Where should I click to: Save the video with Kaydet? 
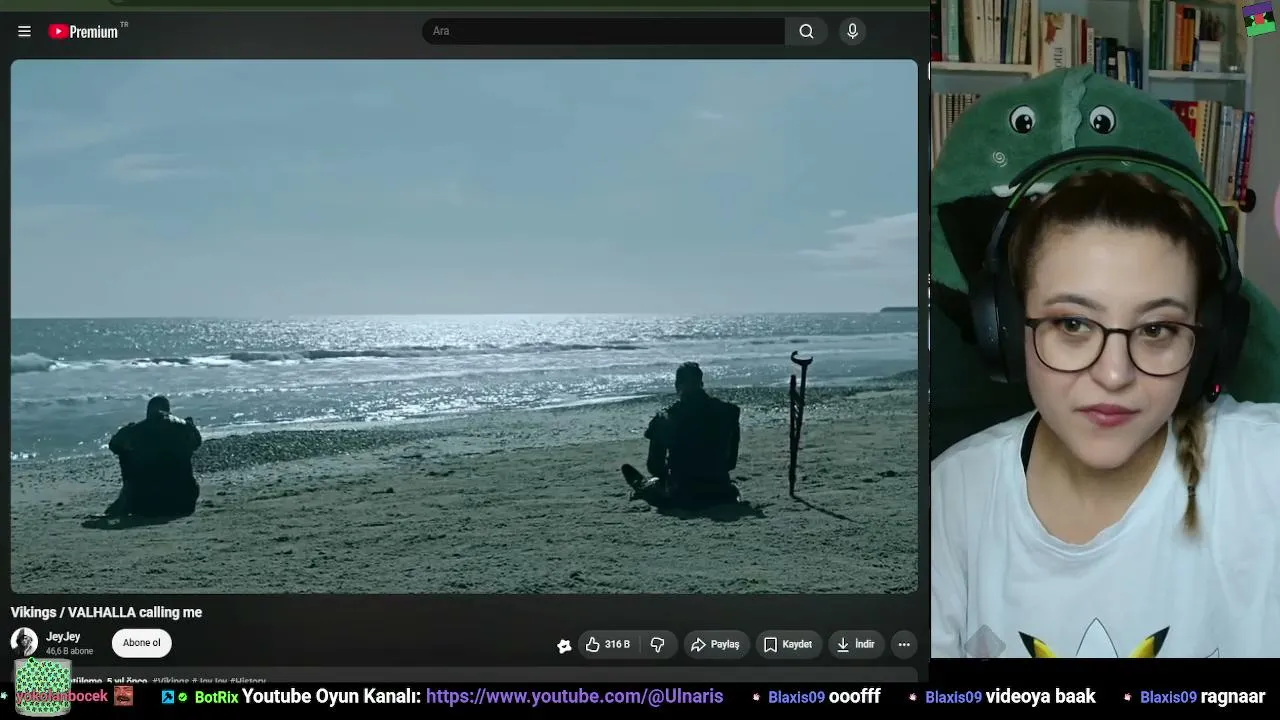coord(788,645)
